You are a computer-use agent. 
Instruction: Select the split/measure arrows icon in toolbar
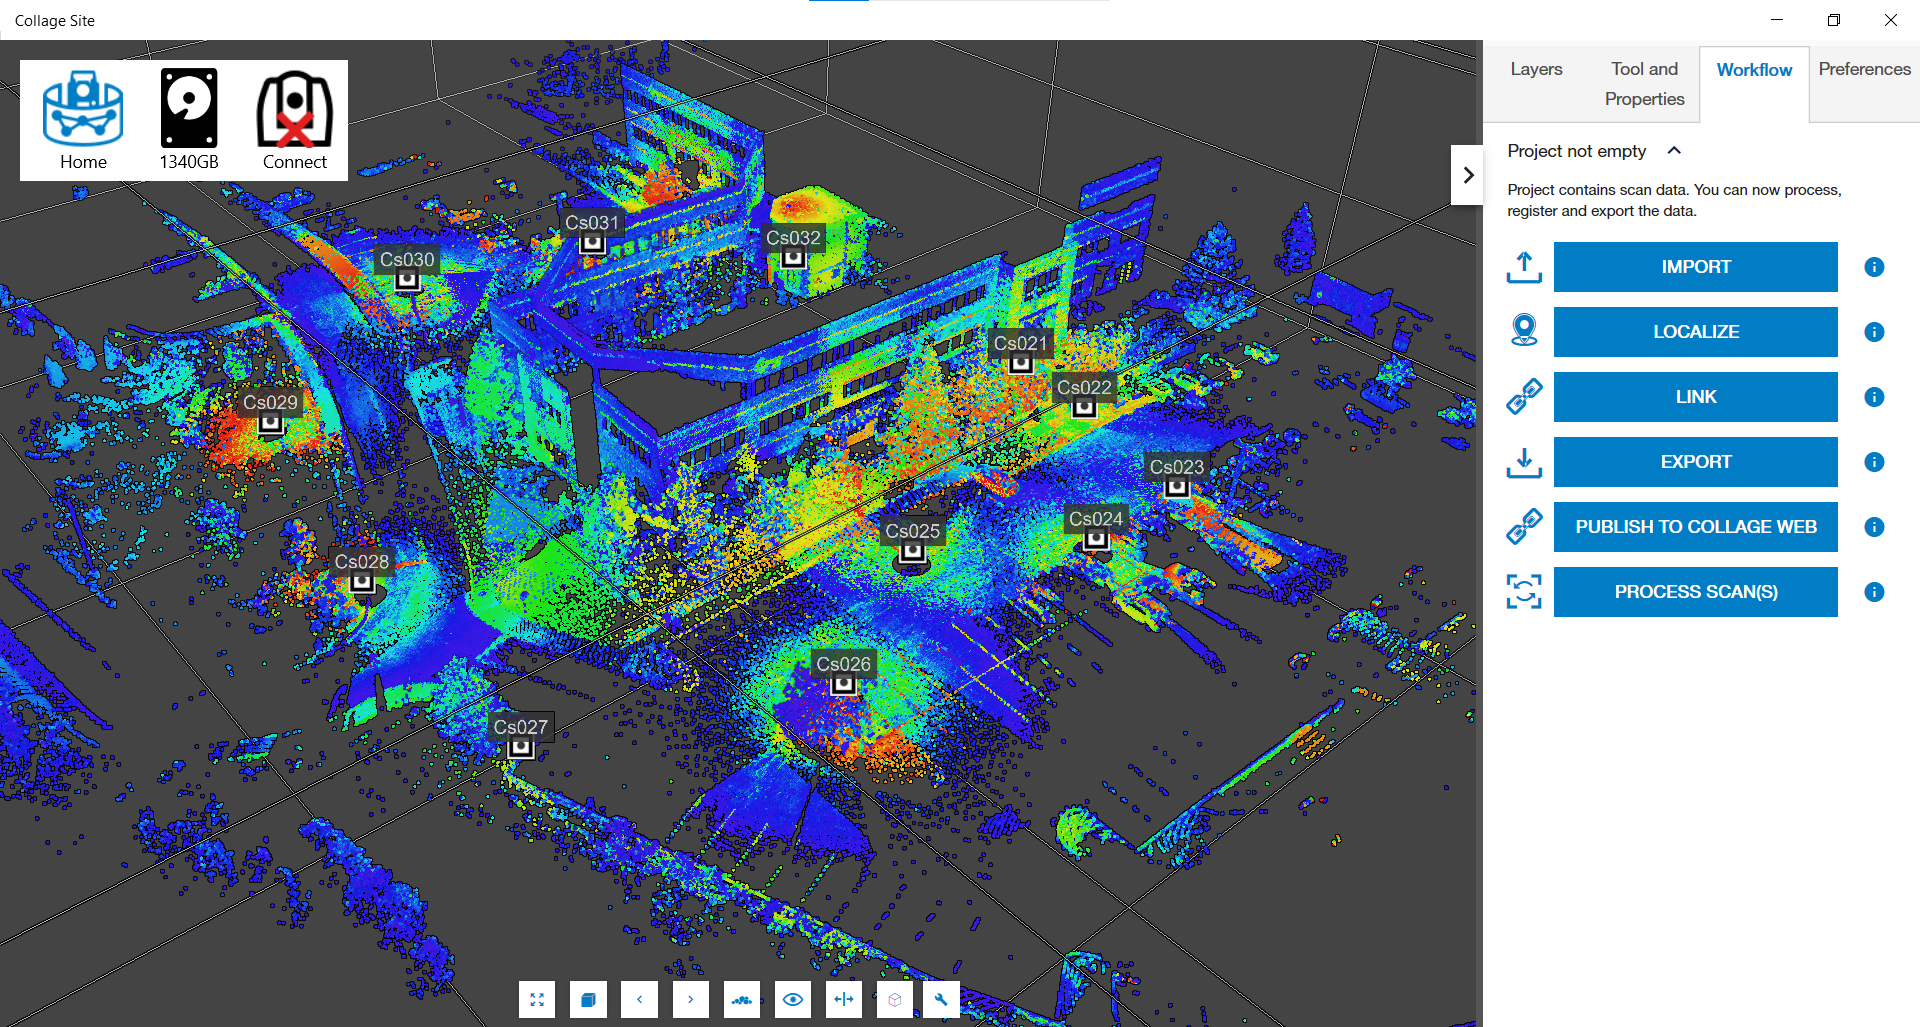pyautogui.click(x=844, y=999)
